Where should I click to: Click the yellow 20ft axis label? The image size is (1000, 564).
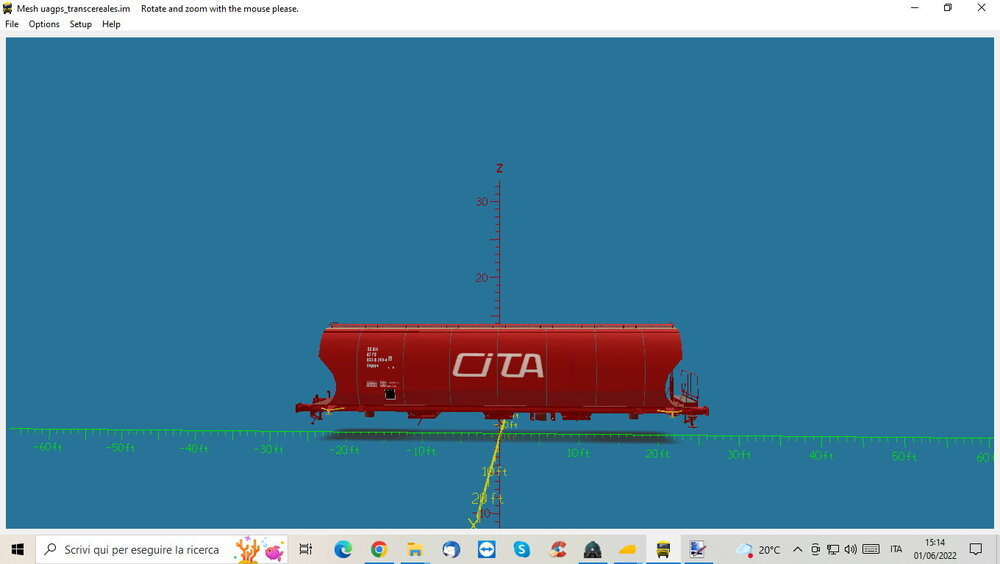pyautogui.click(x=487, y=499)
